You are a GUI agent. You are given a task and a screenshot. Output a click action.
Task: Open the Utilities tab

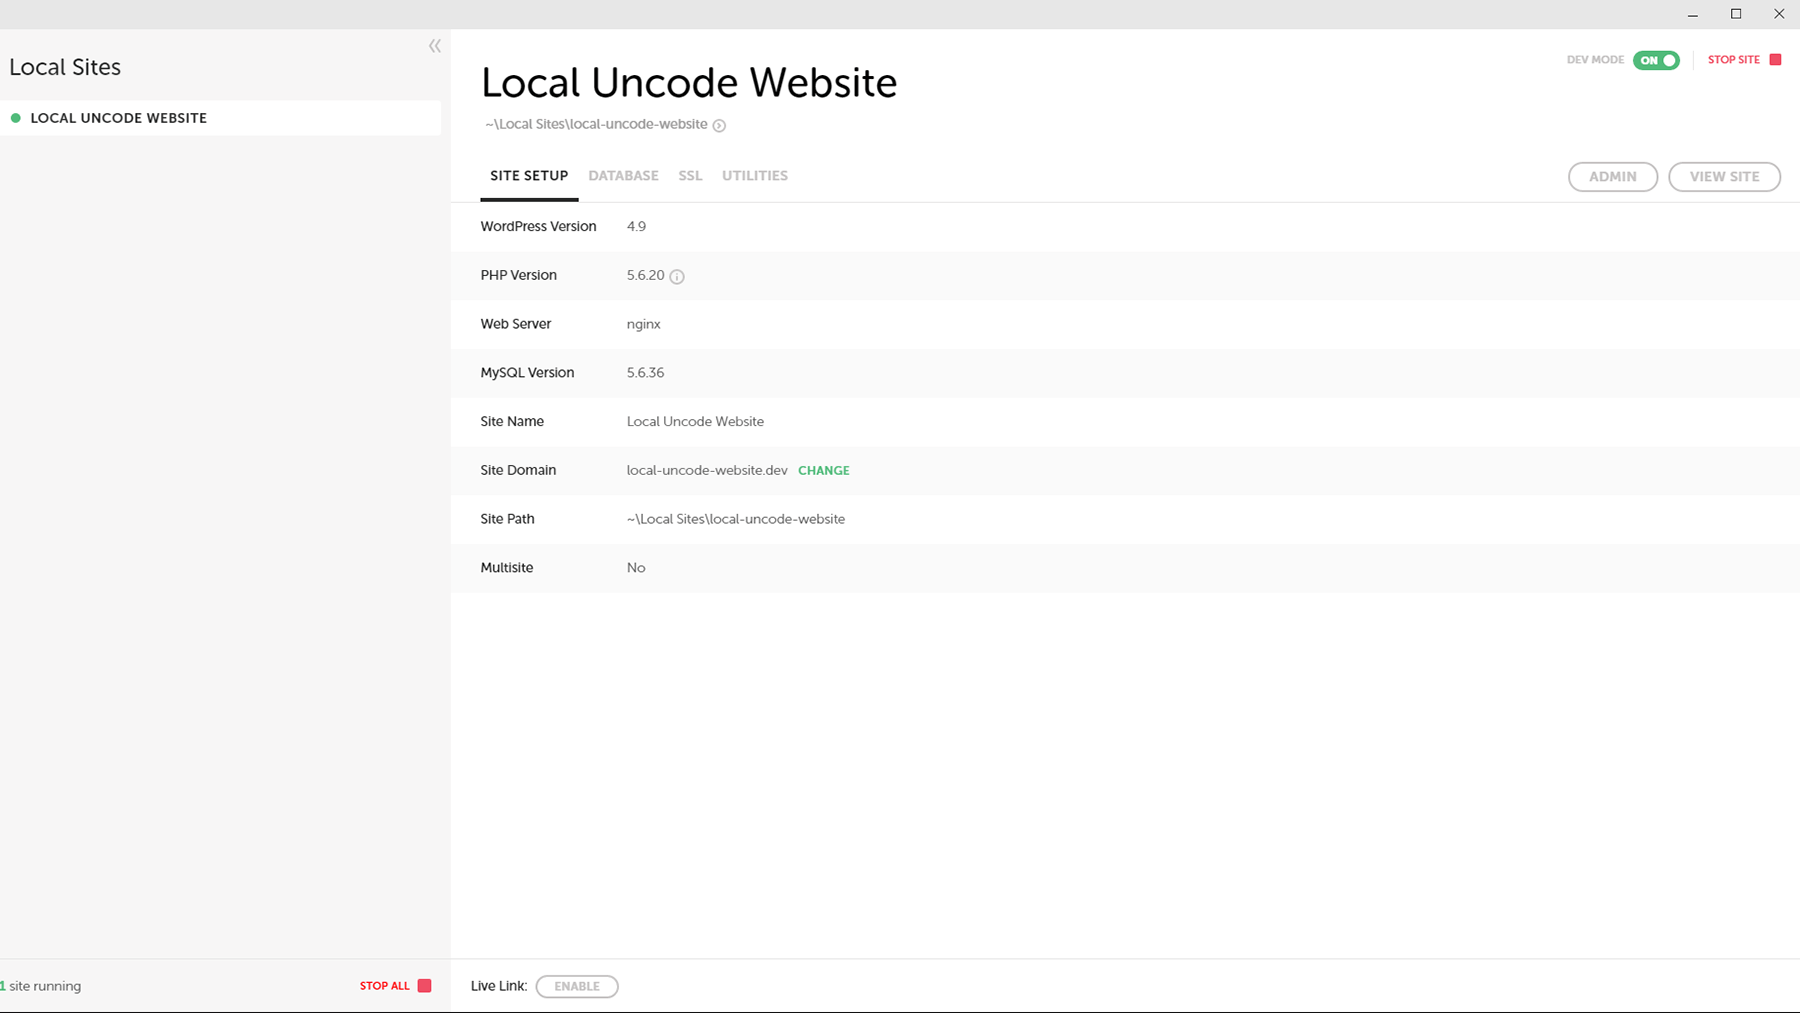point(755,176)
